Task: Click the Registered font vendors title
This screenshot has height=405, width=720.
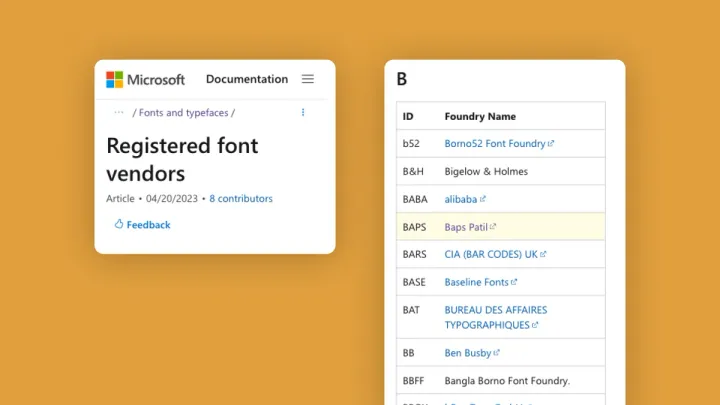Action: coord(182,159)
